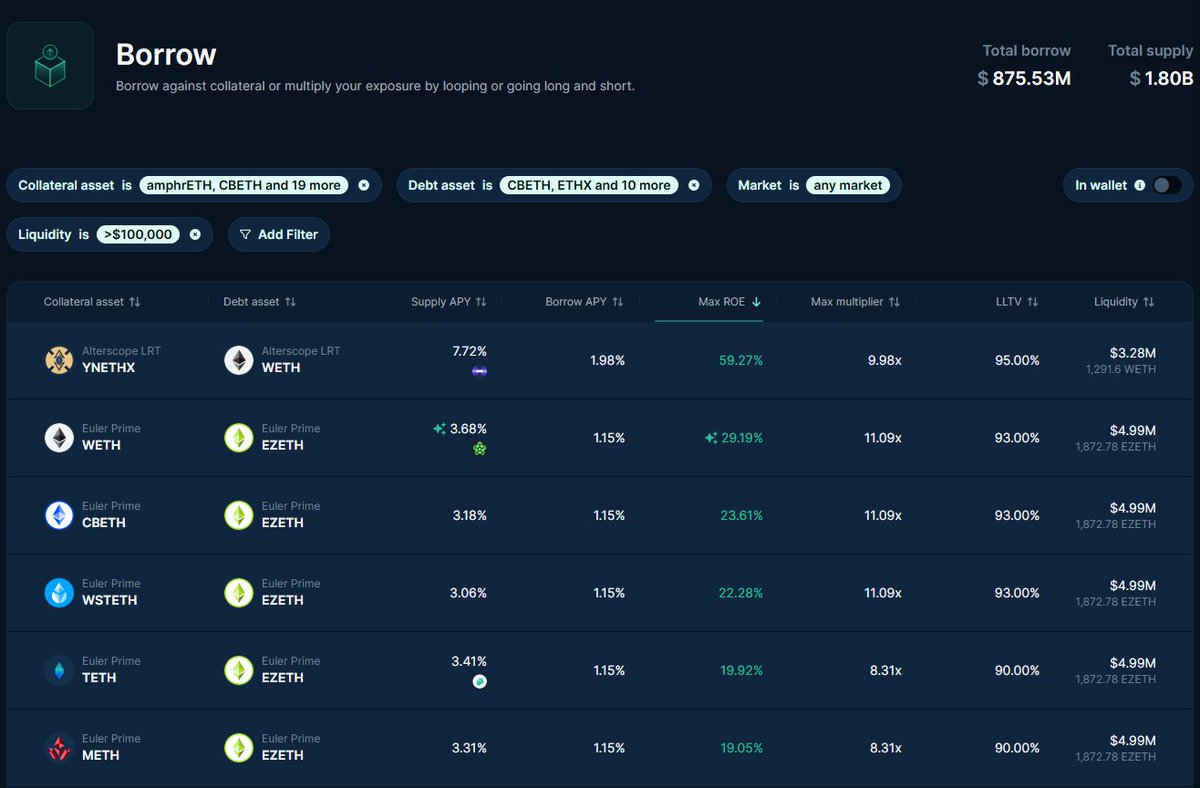This screenshot has height=788, width=1200.
Task: Select the $875.53M total borrow figure
Action: point(1024,78)
